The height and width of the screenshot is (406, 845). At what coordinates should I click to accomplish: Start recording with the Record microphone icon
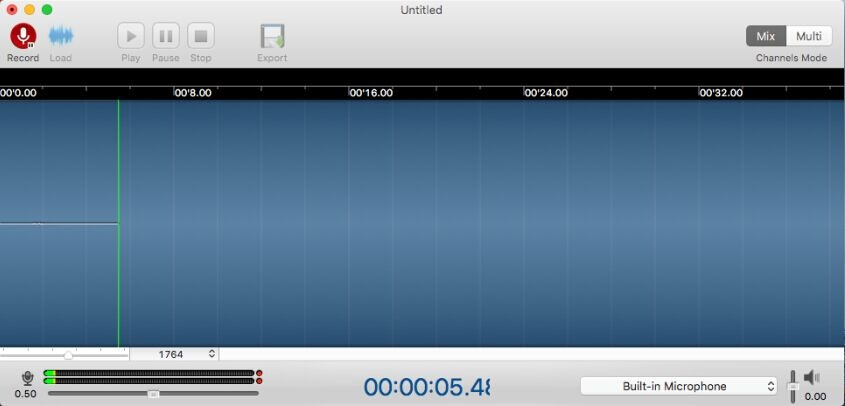tap(22, 36)
